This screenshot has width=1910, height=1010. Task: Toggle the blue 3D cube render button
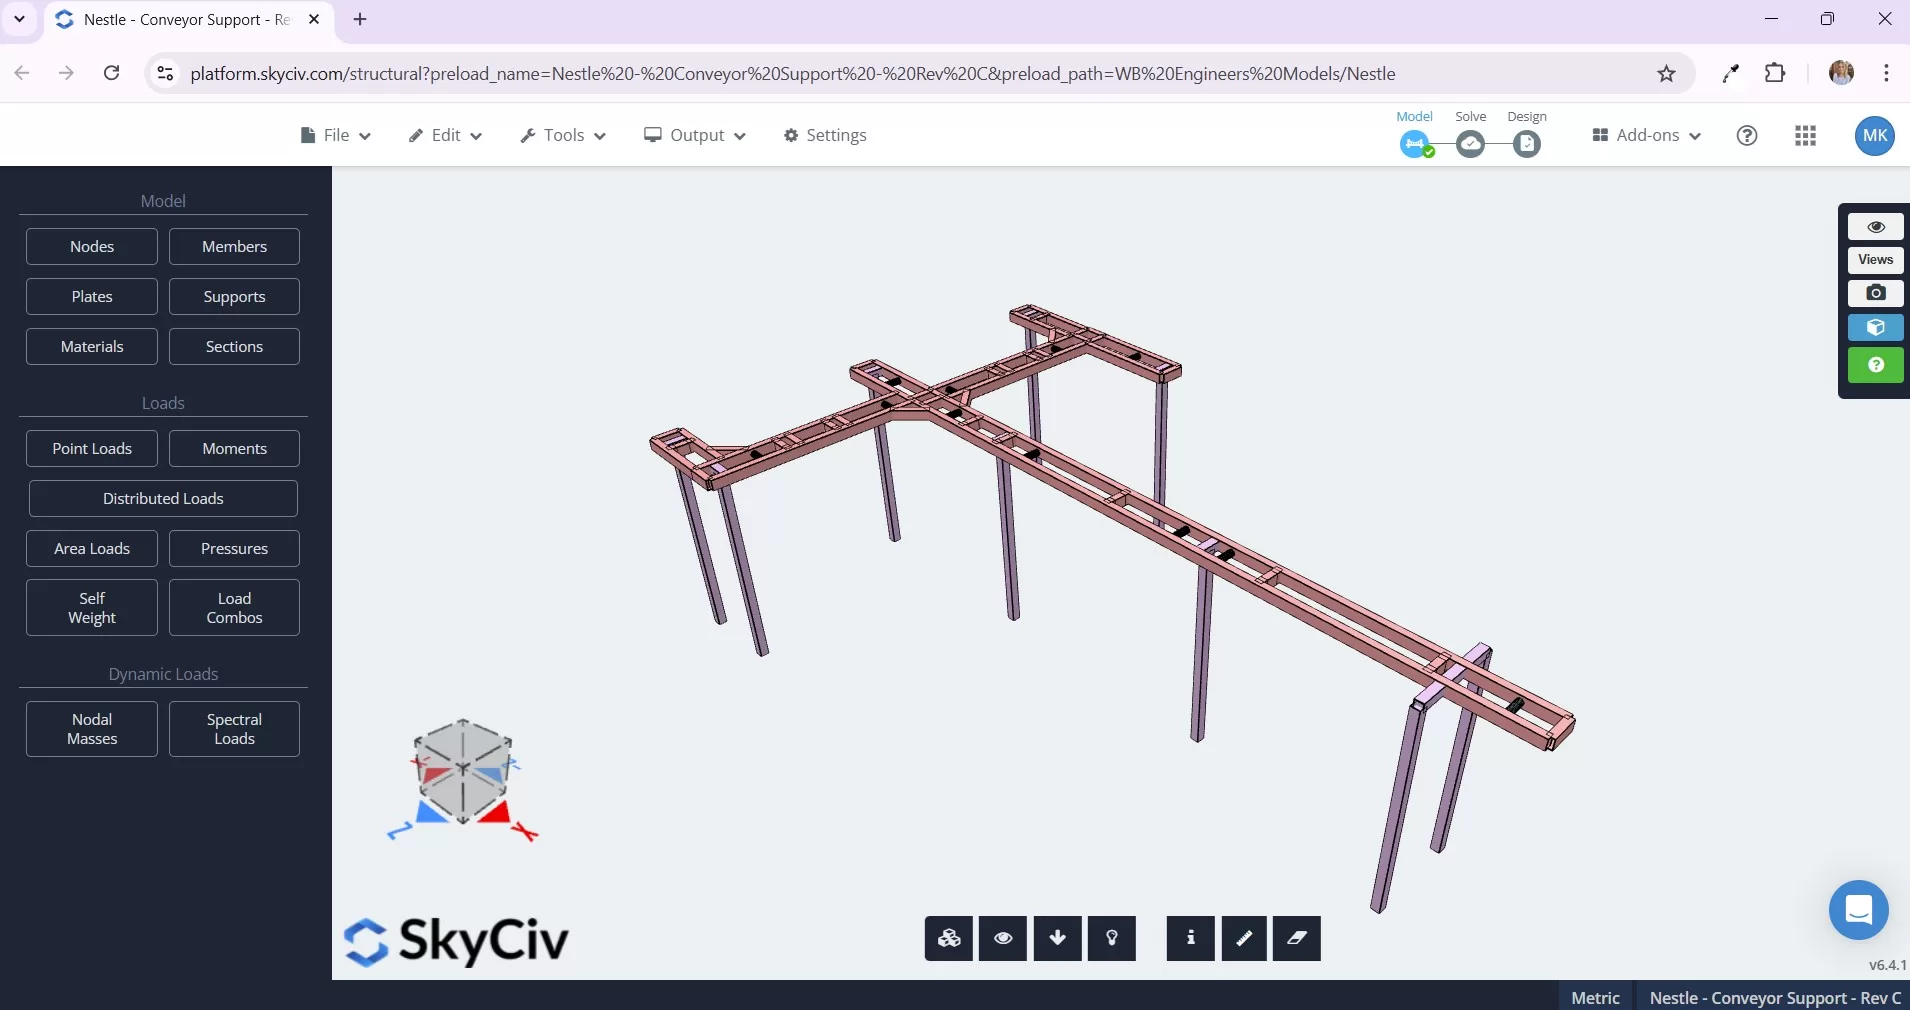pos(1876,328)
